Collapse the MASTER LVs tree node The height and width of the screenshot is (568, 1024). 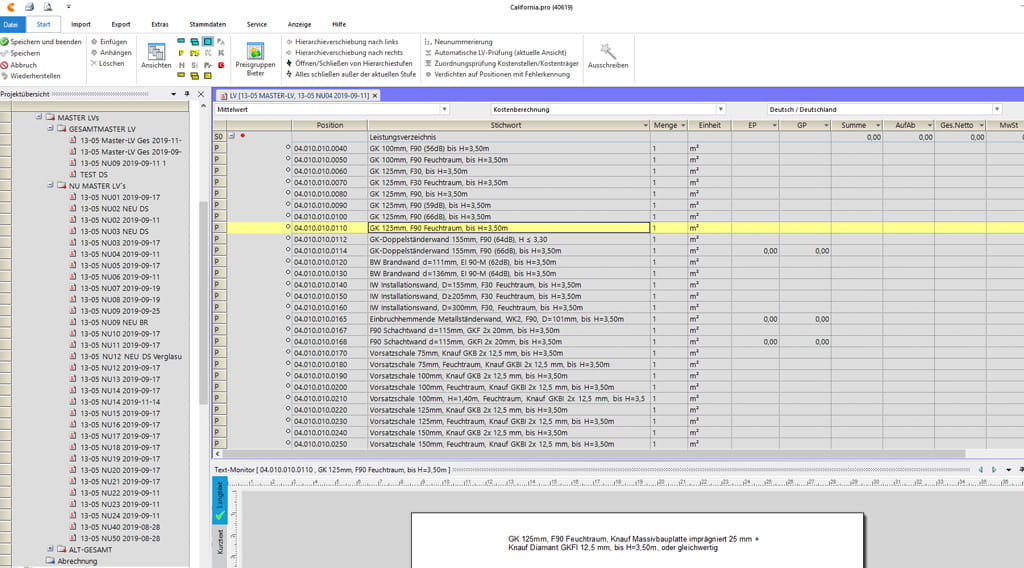37,117
